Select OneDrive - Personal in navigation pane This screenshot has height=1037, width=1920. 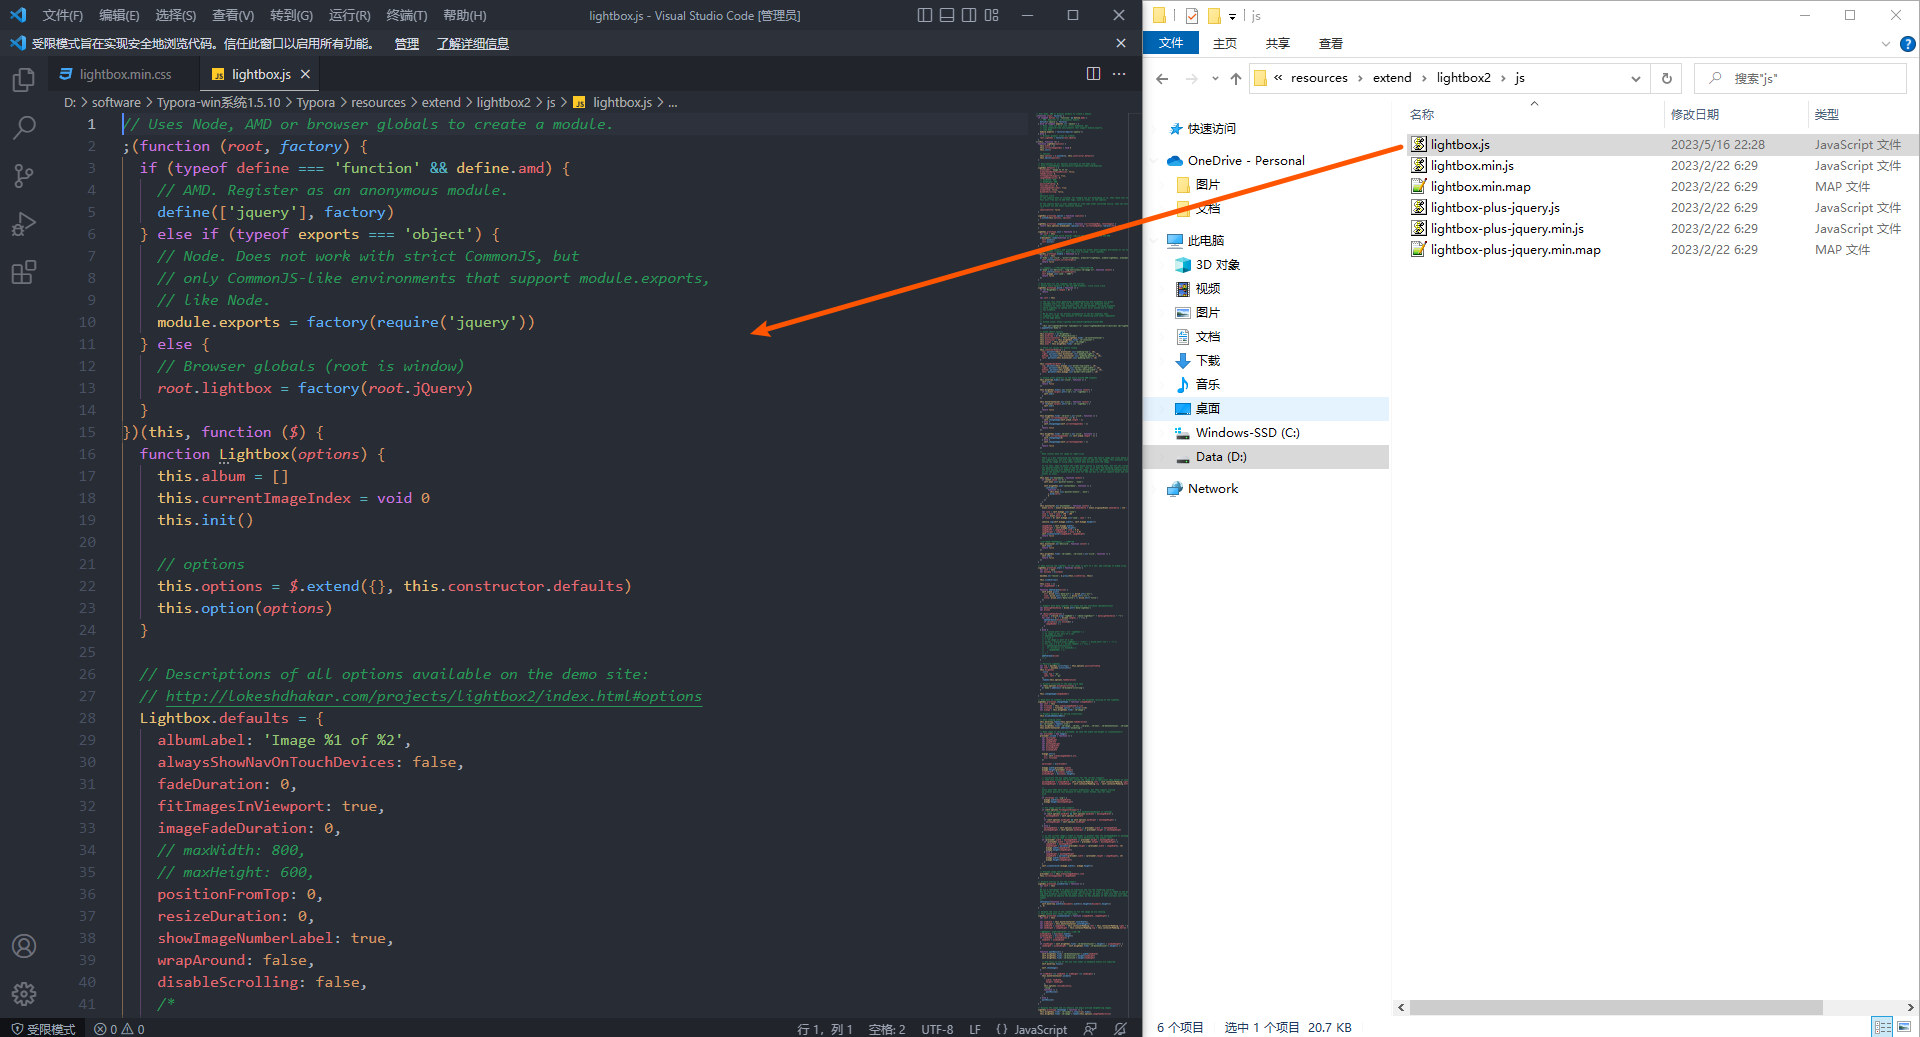click(1245, 161)
